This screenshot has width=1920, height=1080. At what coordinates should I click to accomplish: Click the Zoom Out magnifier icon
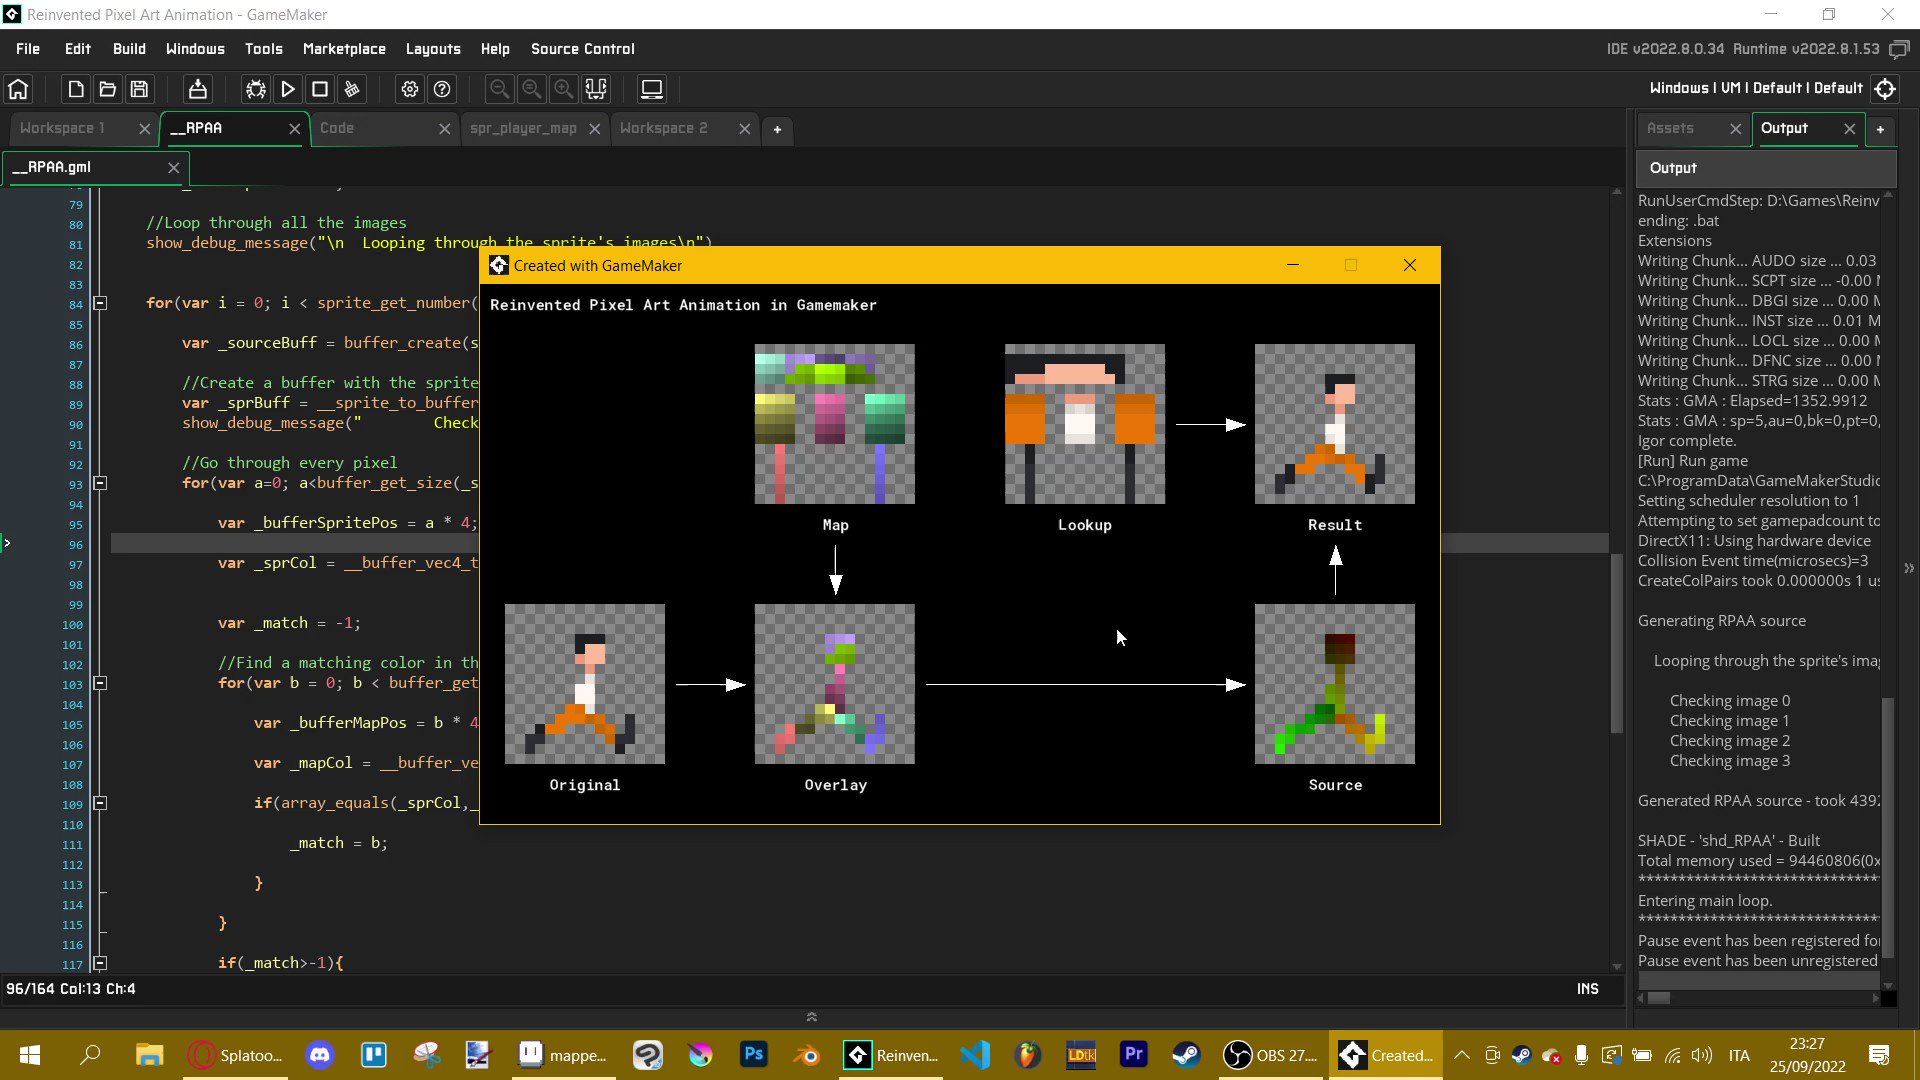(499, 89)
